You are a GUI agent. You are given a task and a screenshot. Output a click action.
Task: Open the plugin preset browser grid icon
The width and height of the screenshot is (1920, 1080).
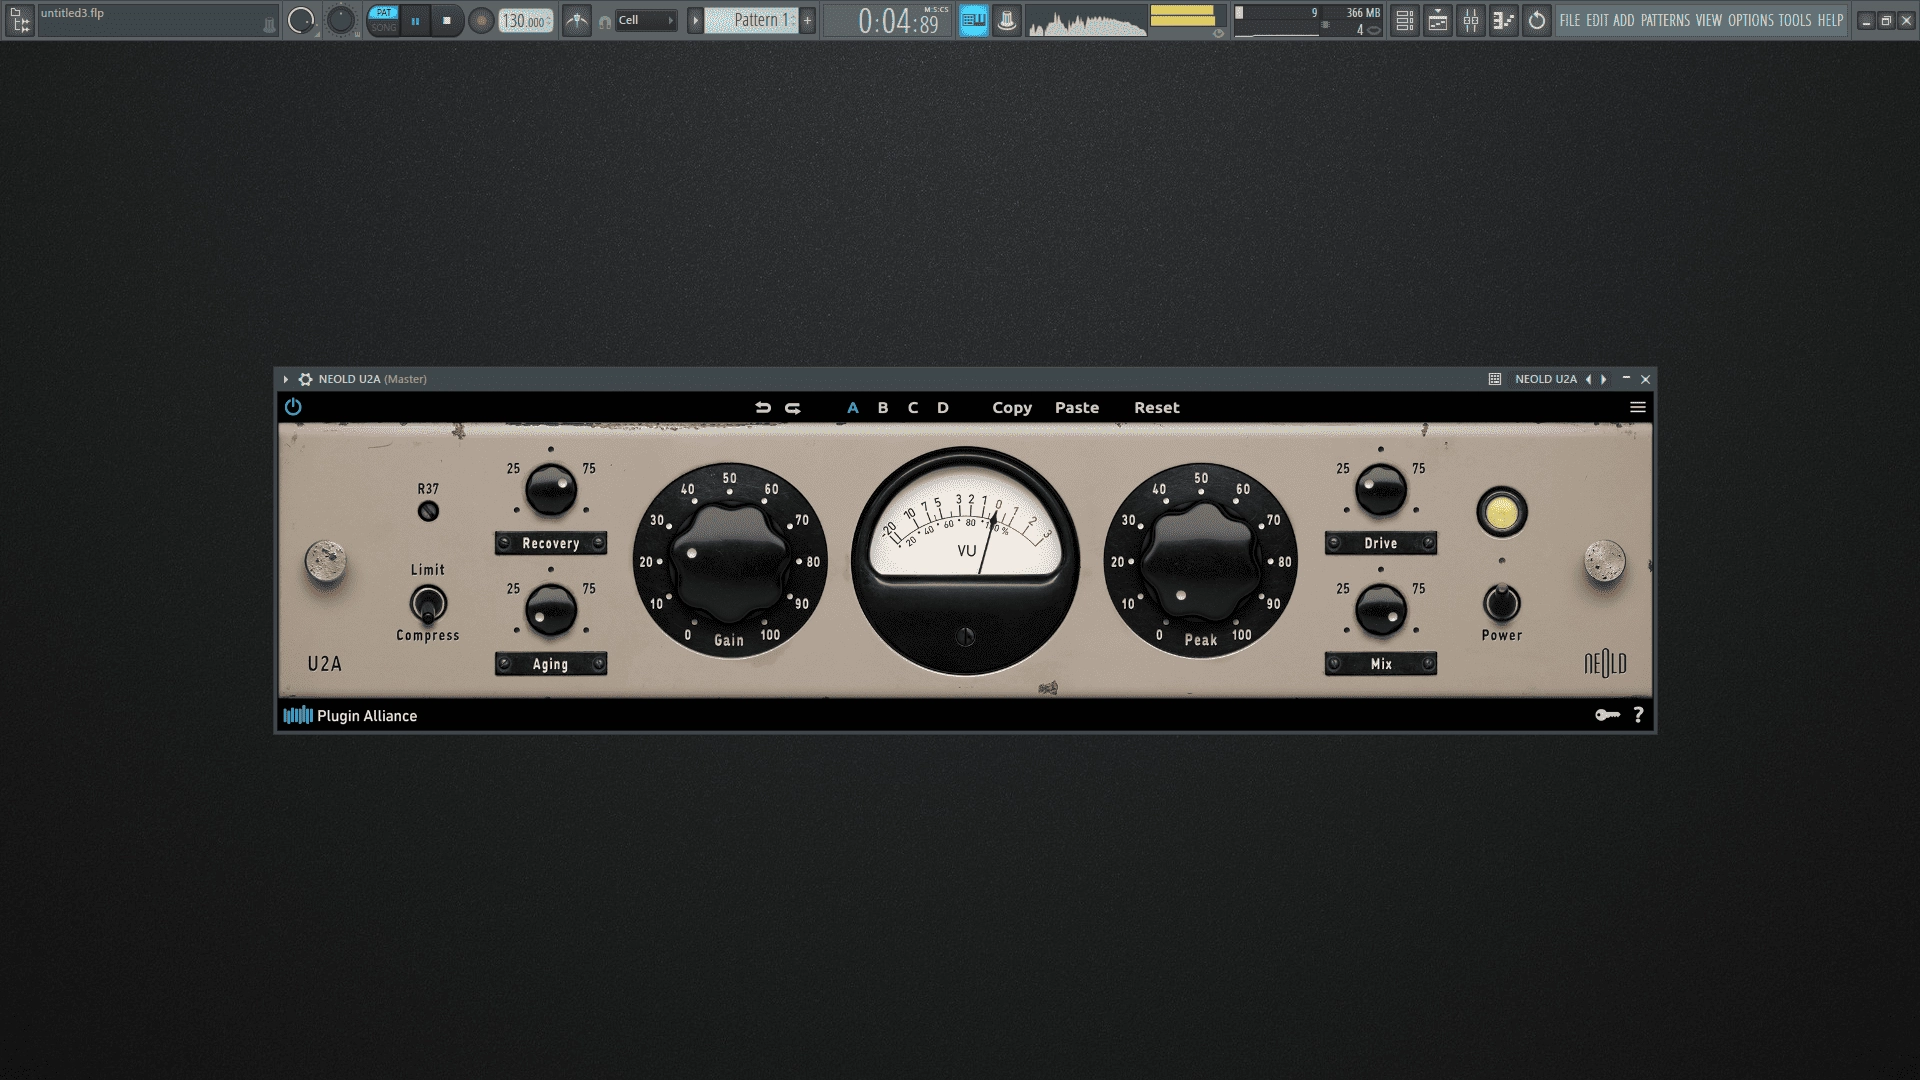(1495, 380)
